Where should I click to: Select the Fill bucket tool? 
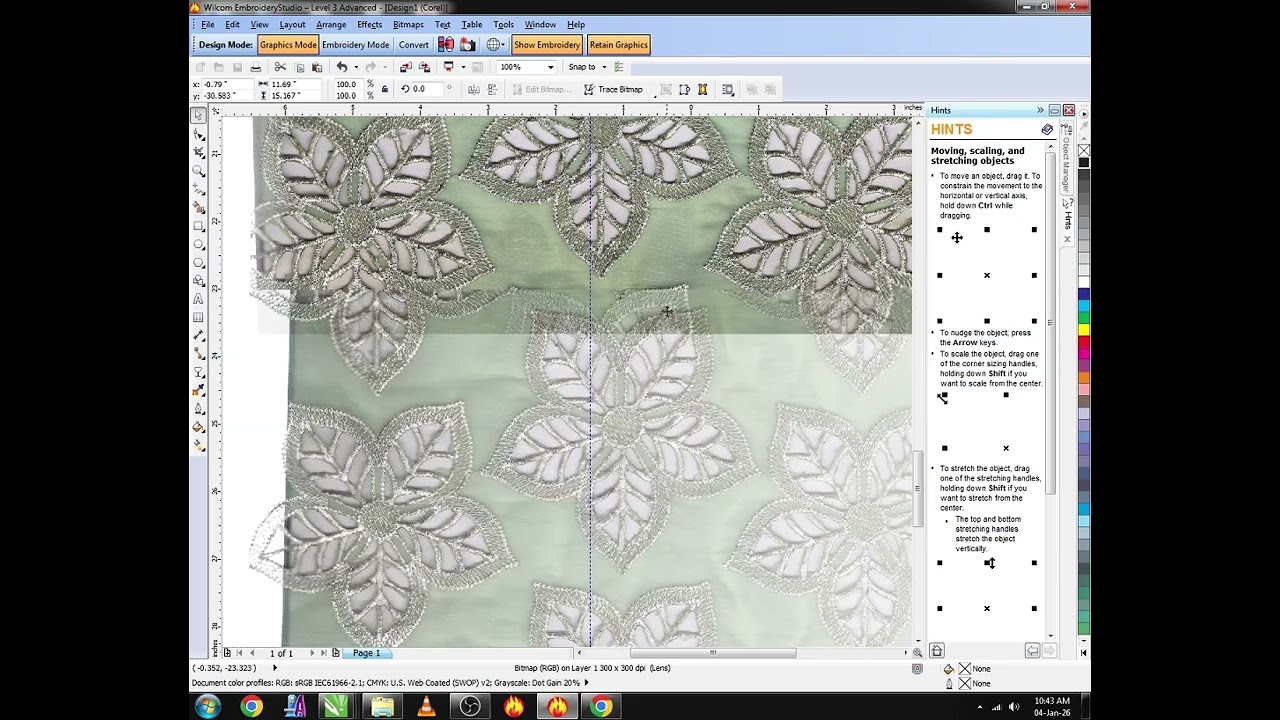[199, 426]
